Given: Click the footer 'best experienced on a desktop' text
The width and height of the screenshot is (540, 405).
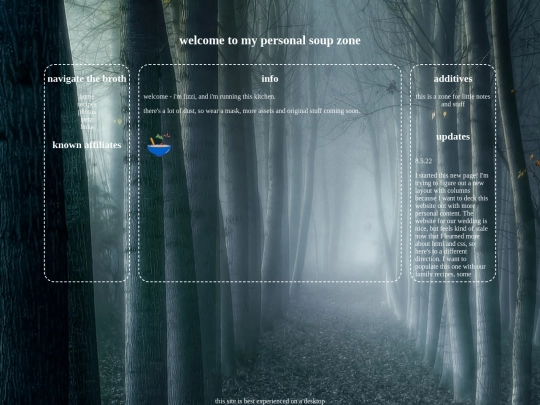Looking at the screenshot, I should [270, 401].
